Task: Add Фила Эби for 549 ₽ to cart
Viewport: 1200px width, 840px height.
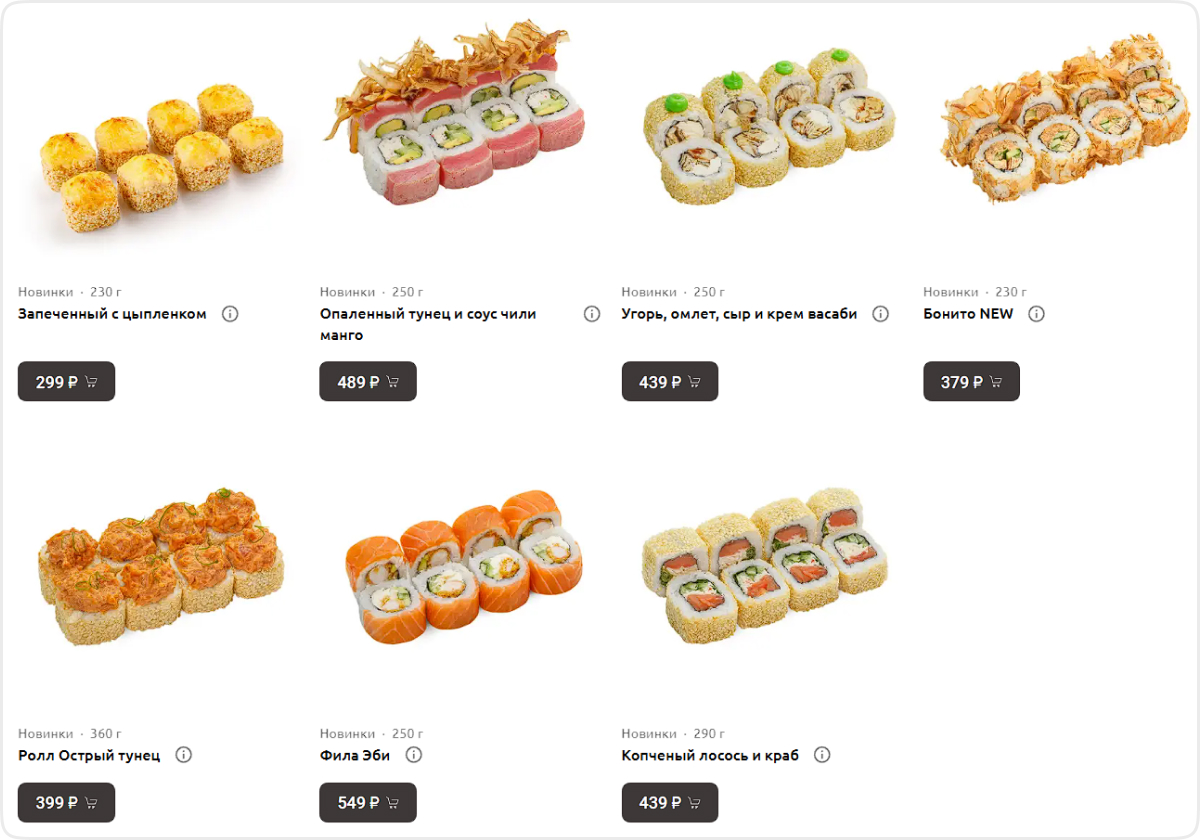Action: pyautogui.click(x=368, y=802)
